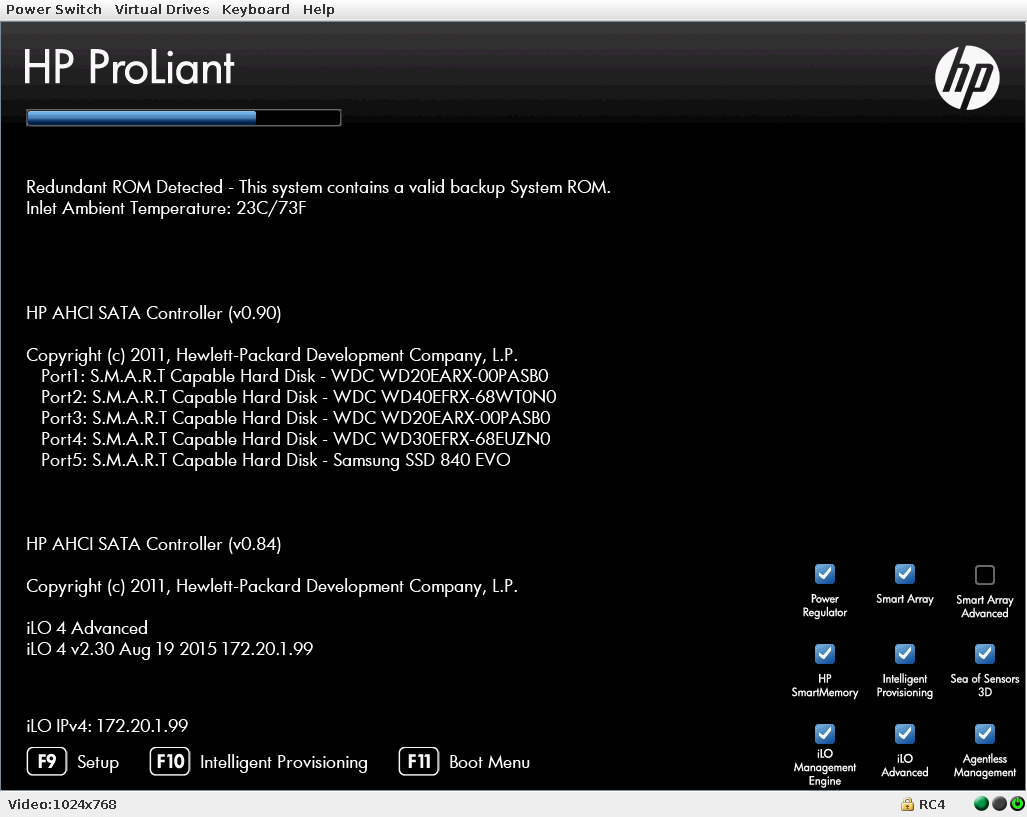The image size is (1027, 817).
Task: Click the RC4 encryption lock icon
Action: pos(907,804)
